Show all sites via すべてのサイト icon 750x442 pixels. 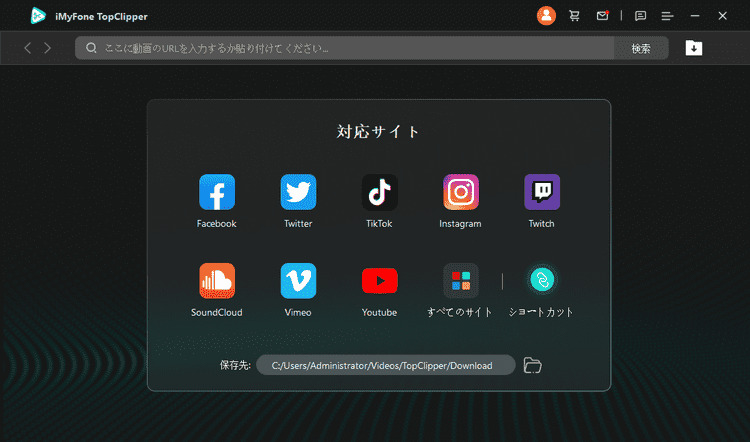click(x=461, y=281)
